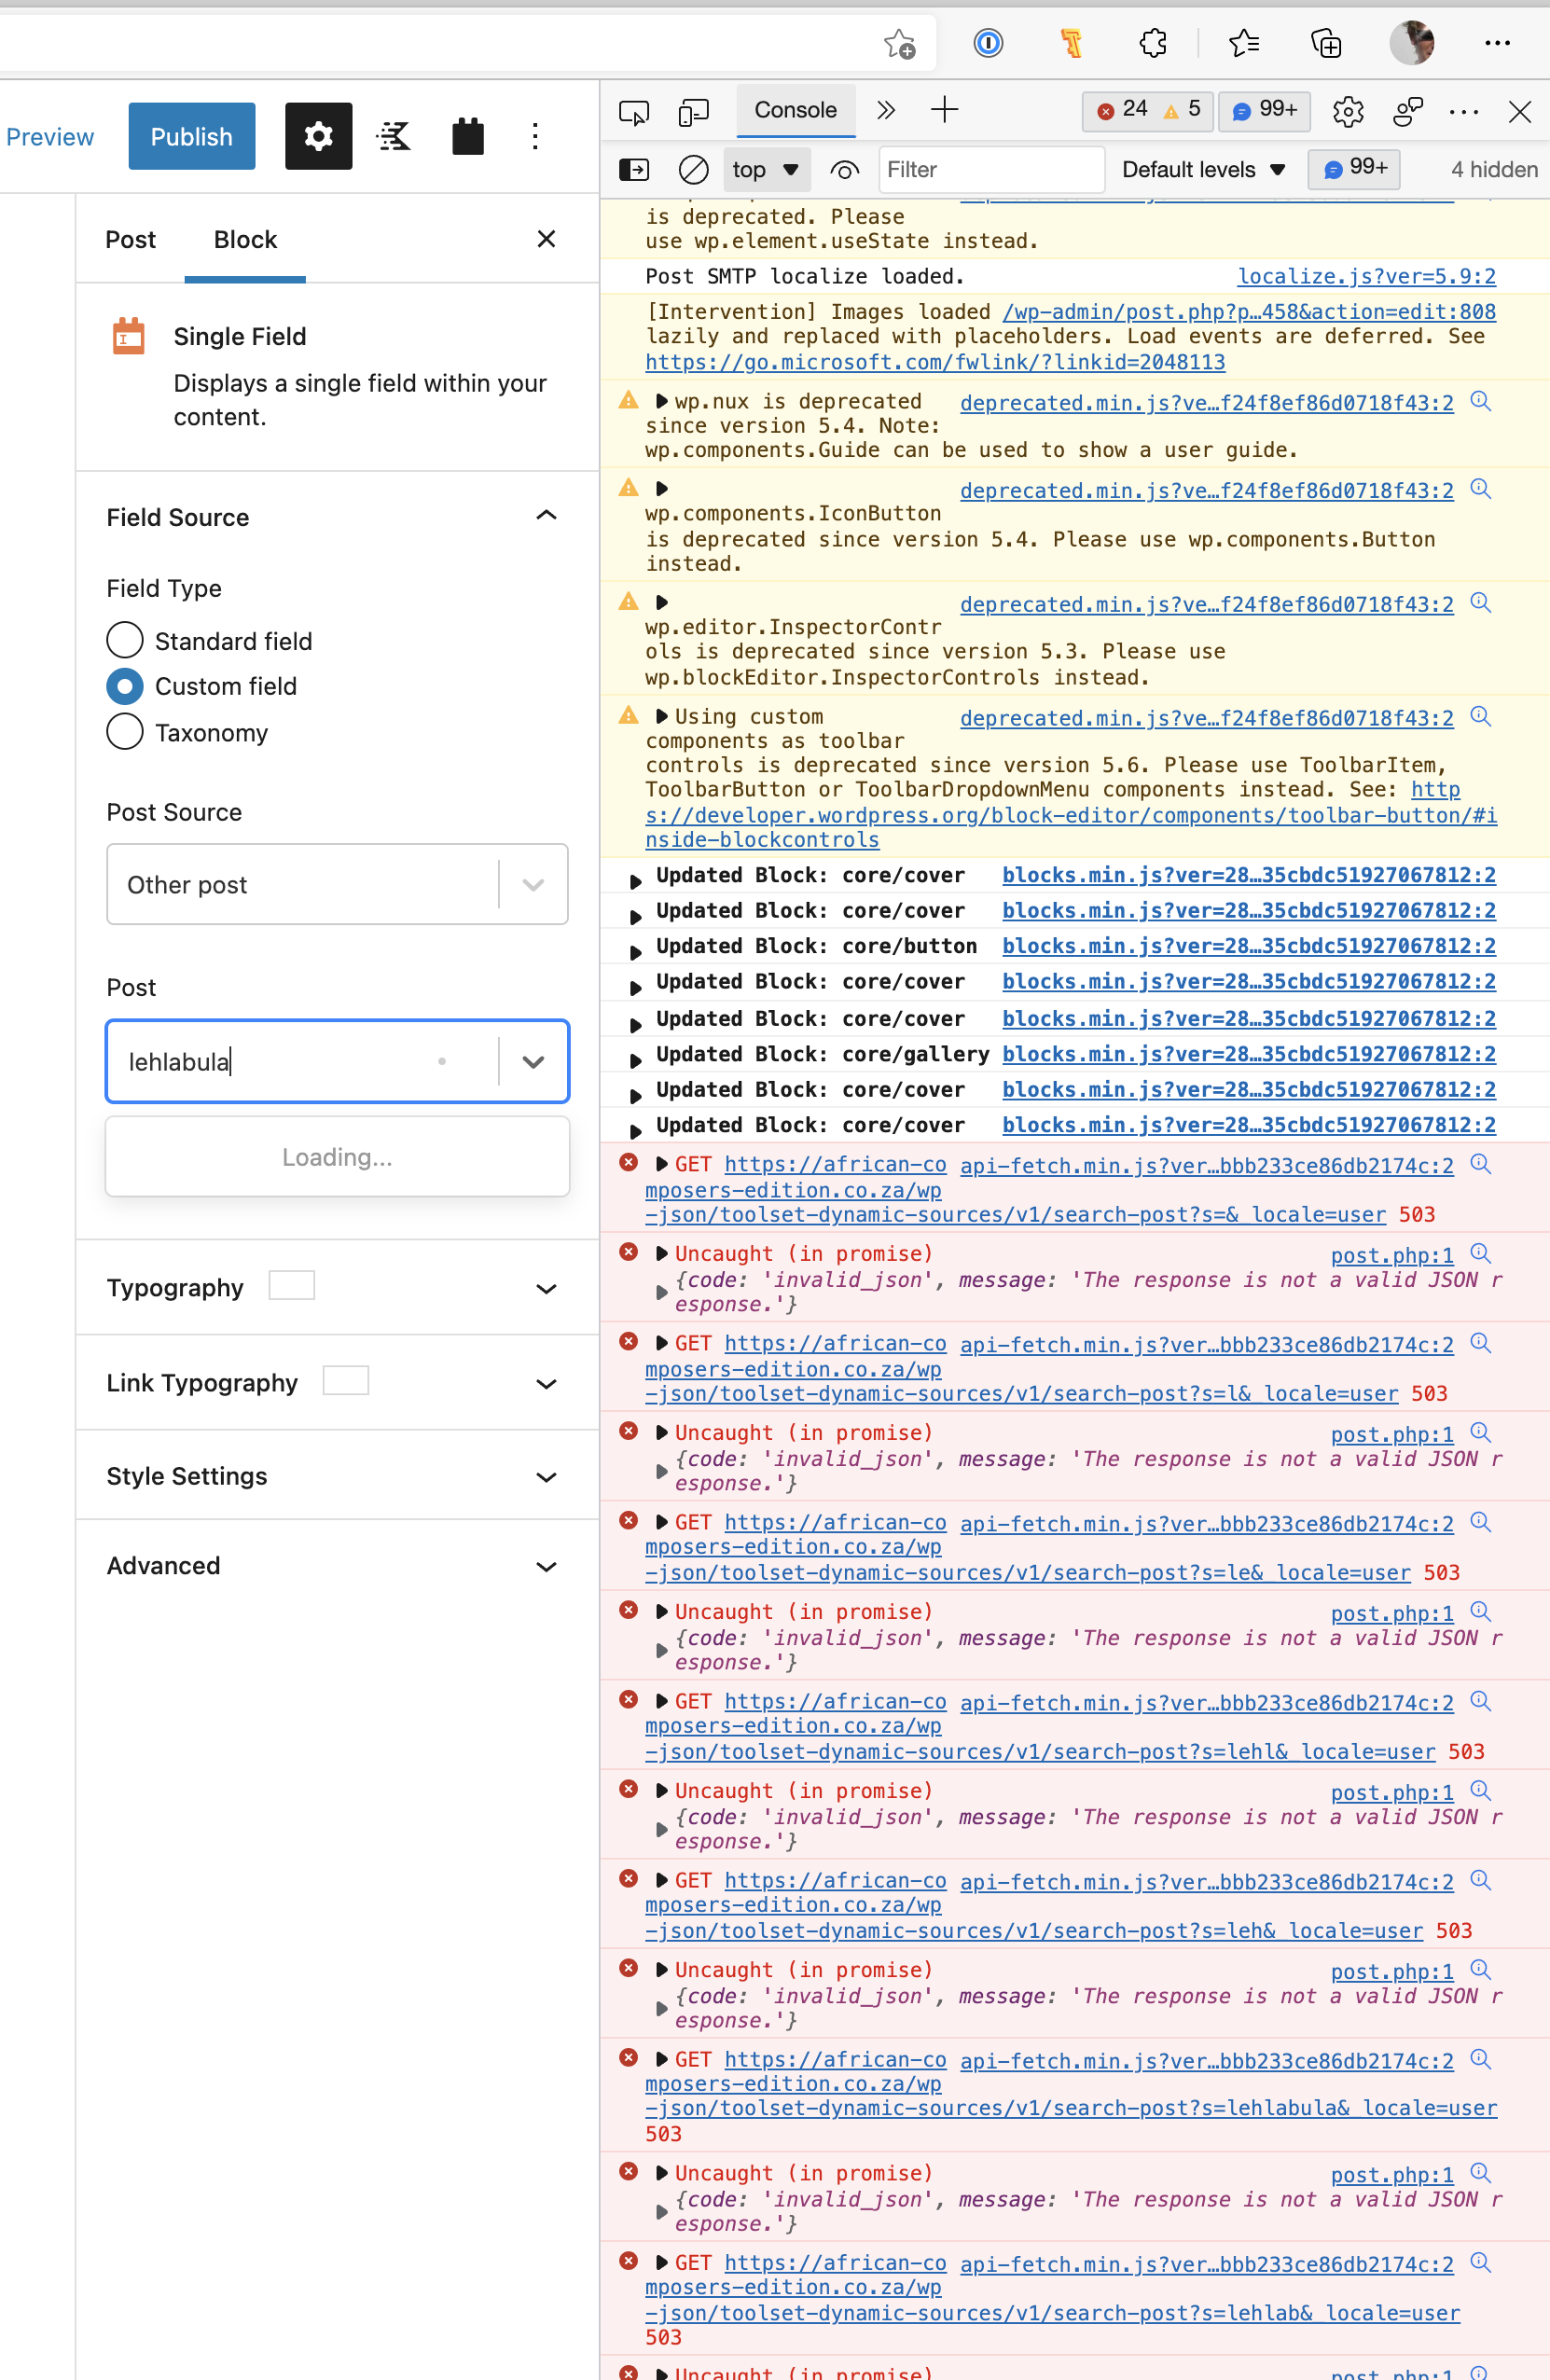
Task: Select the Standard field radio option
Action: pyautogui.click(x=125, y=641)
